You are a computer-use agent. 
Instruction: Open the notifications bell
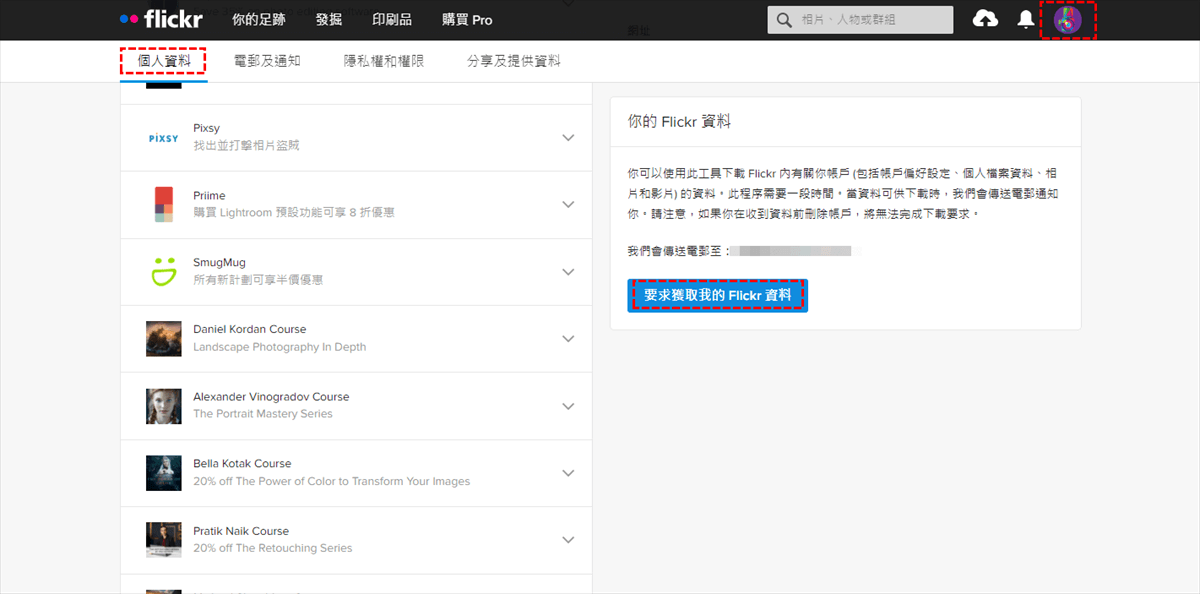pos(1025,20)
